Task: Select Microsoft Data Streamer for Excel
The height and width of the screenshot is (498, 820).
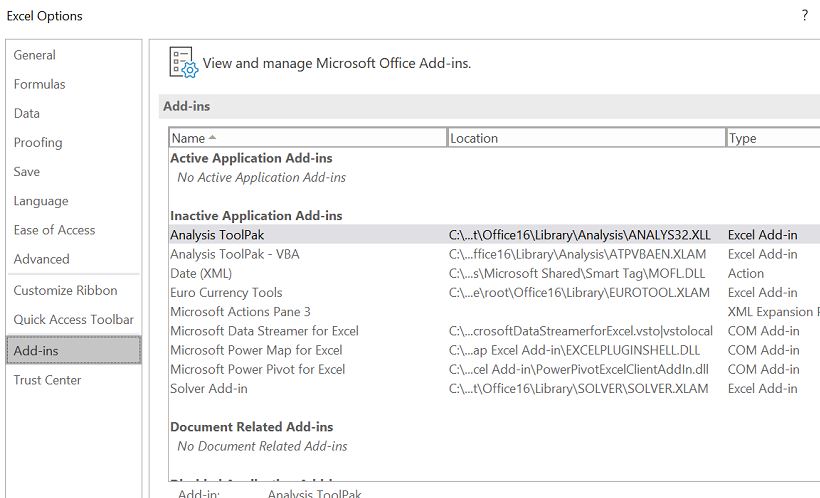Action: click(494, 331)
